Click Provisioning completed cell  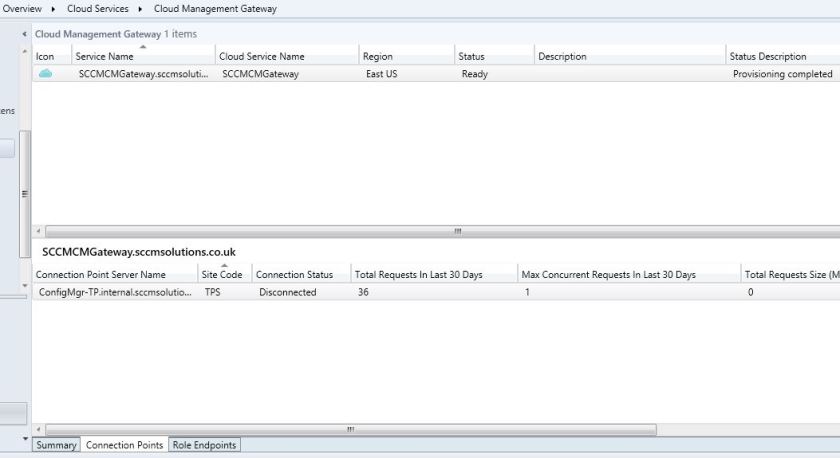tap(783, 74)
